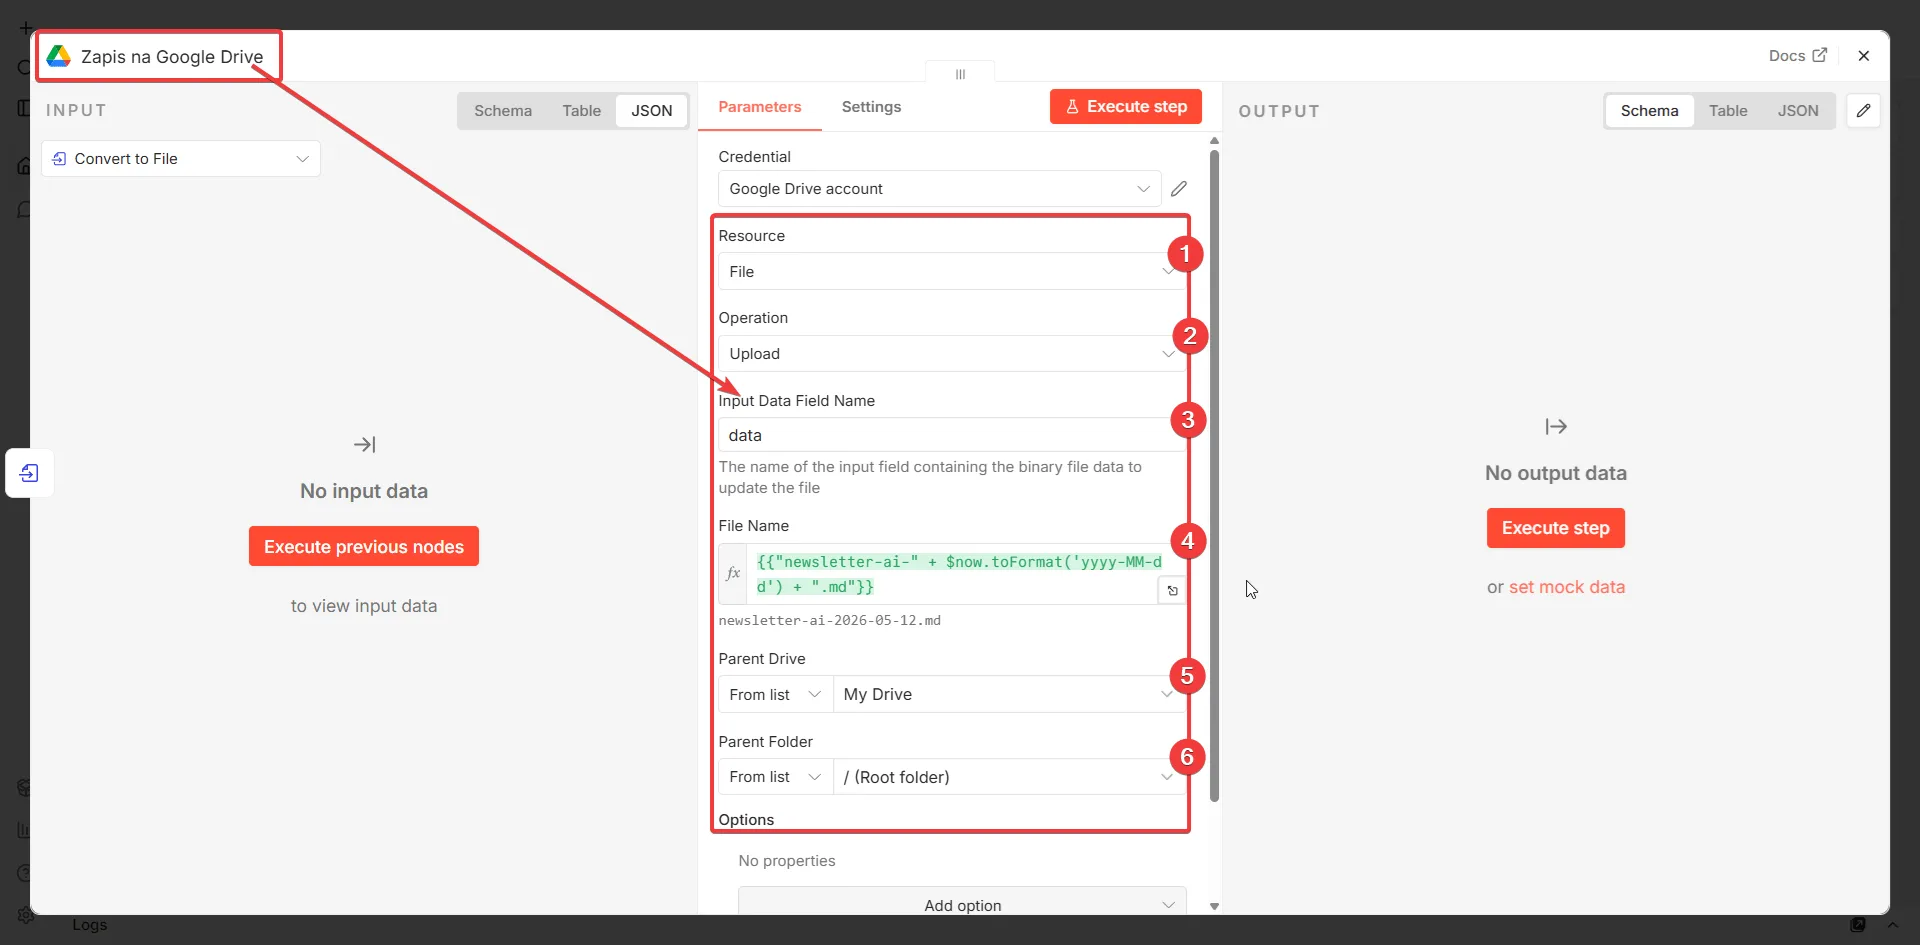
Task: Click the parameters panel scrollbar
Action: [1214, 475]
